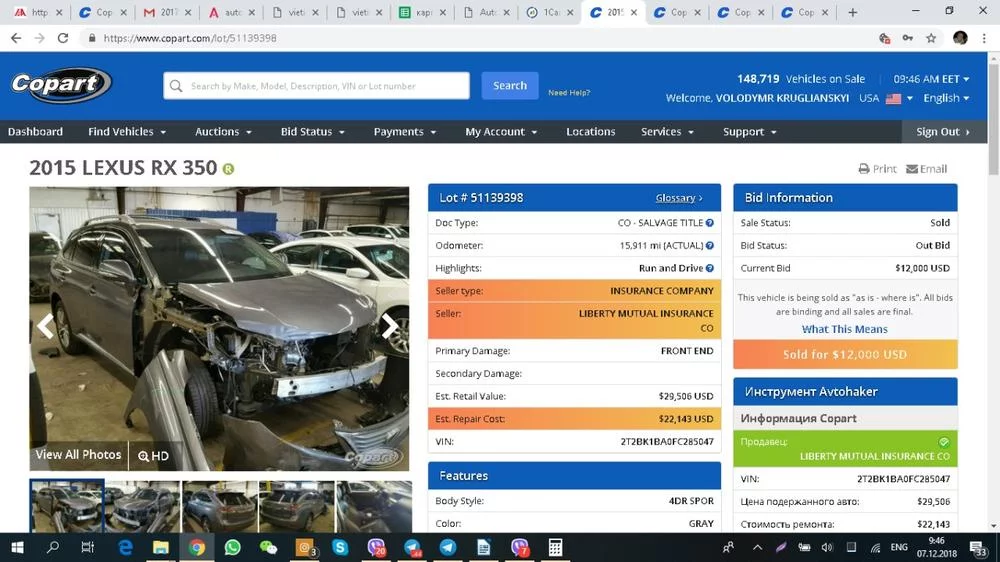The width and height of the screenshot is (1000, 562).
Task: Open Calculator from Windows taskbar
Action: pyautogui.click(x=555, y=547)
